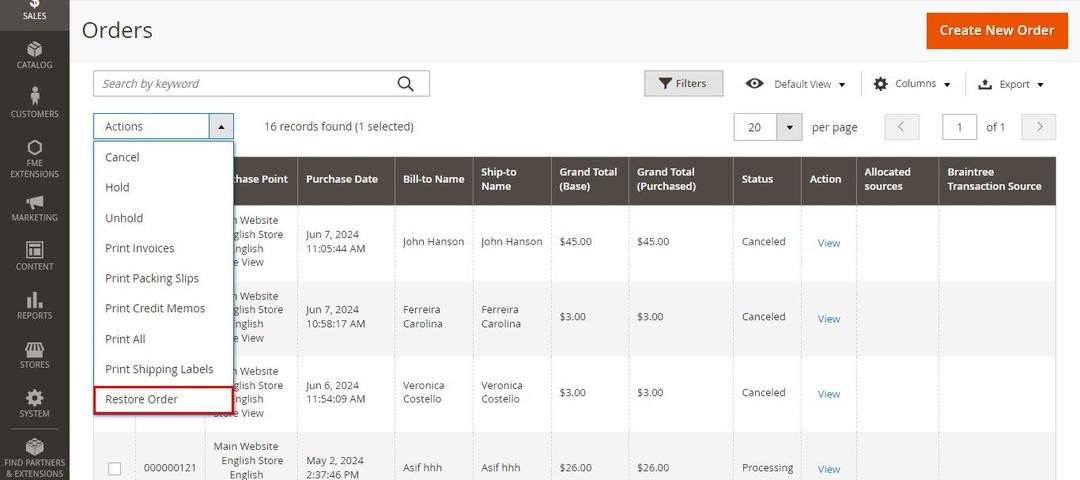Click the search magnifier icon
This screenshot has height=480, width=1080.
pos(405,84)
